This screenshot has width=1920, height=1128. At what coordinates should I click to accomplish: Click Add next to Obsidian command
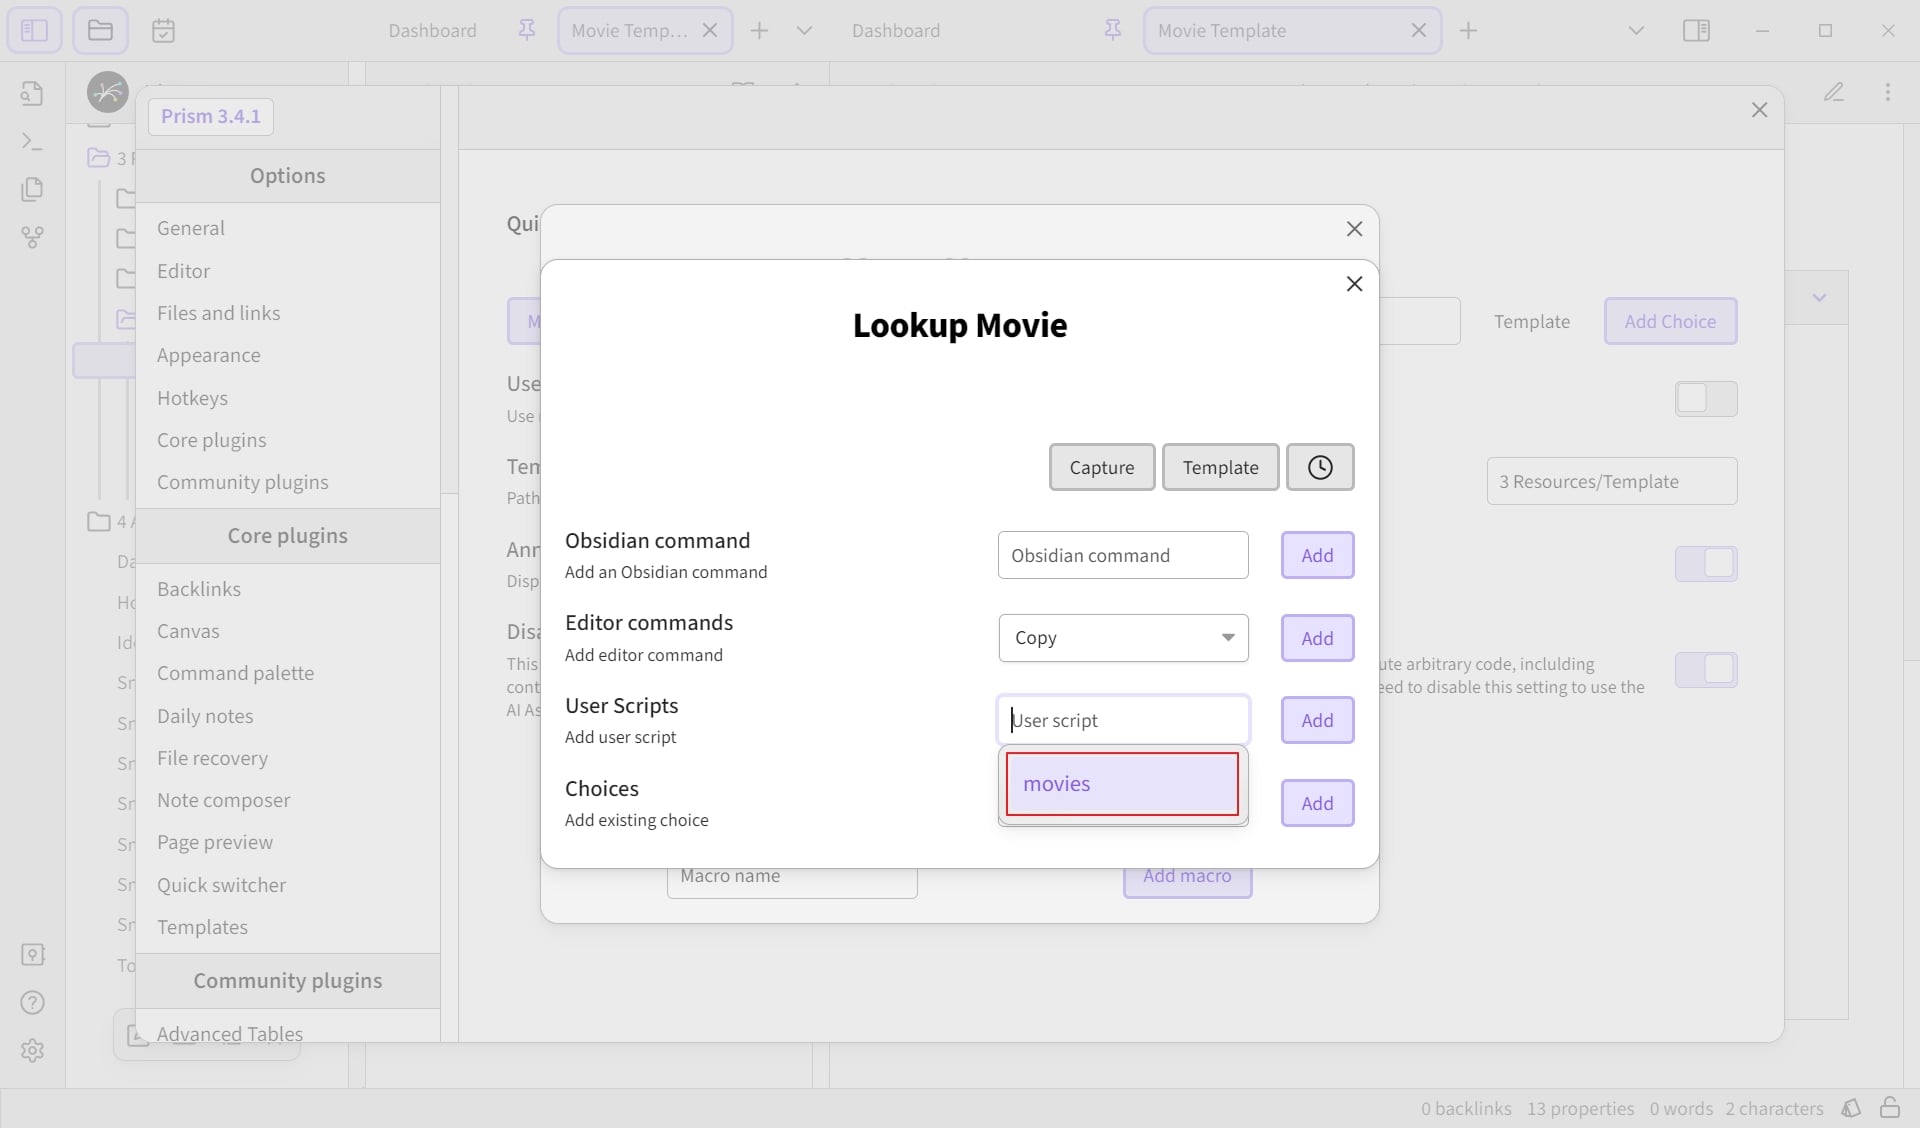pyautogui.click(x=1317, y=555)
